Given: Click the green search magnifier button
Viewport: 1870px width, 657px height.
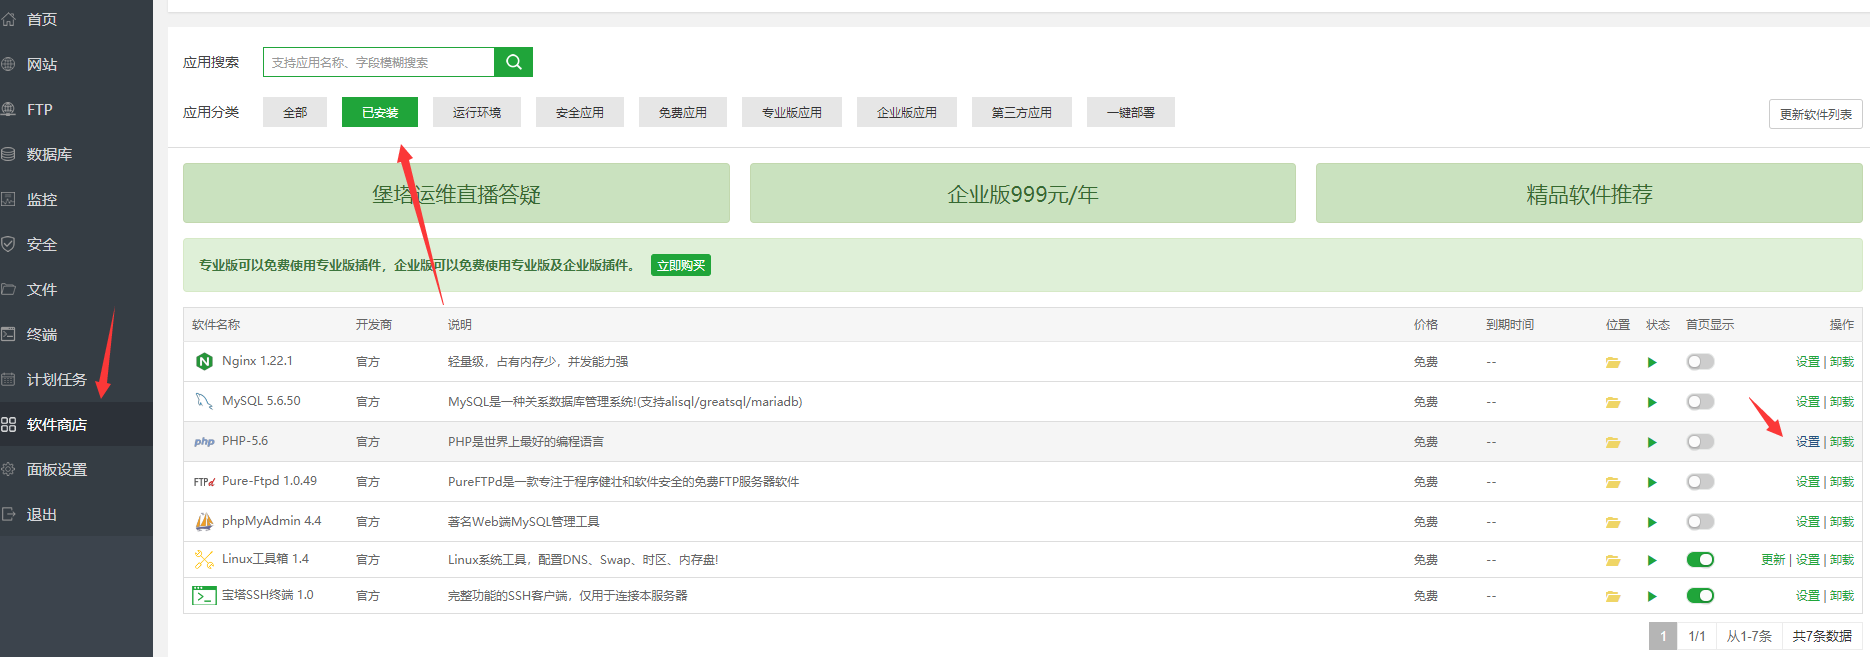Looking at the screenshot, I should tap(513, 62).
